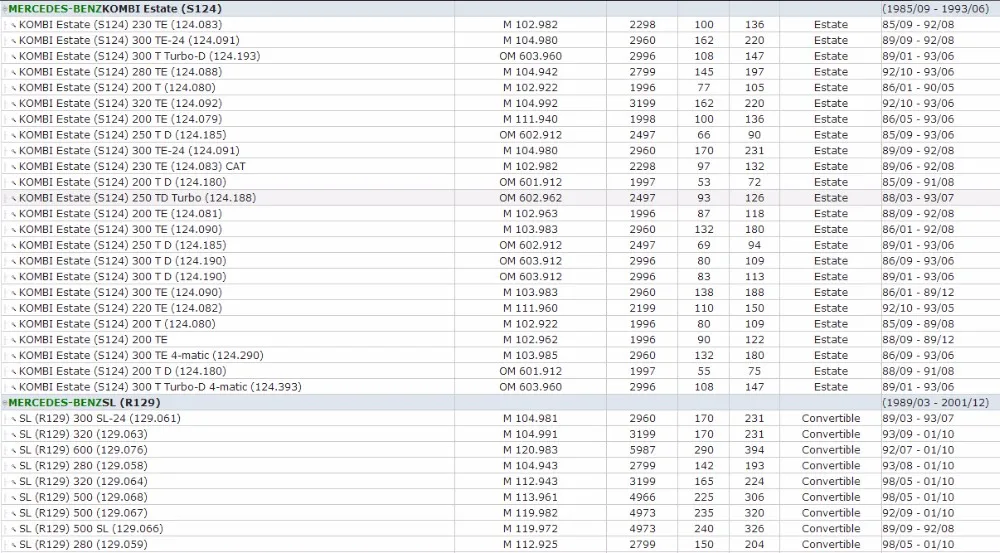Select SL (R129) 320 (129.063) row
Viewport: 1000px width, 553px height.
500,434
